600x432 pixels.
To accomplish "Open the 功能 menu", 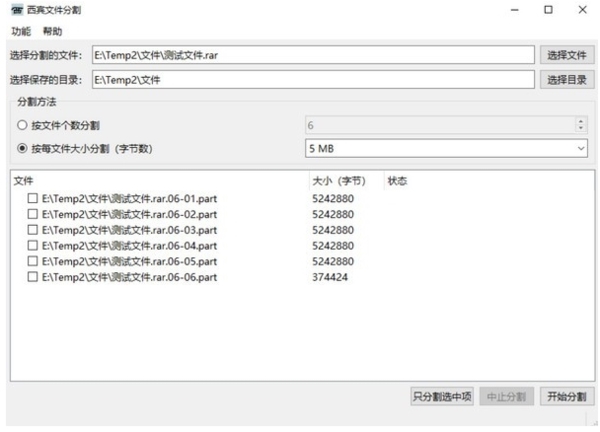I will coord(21,31).
